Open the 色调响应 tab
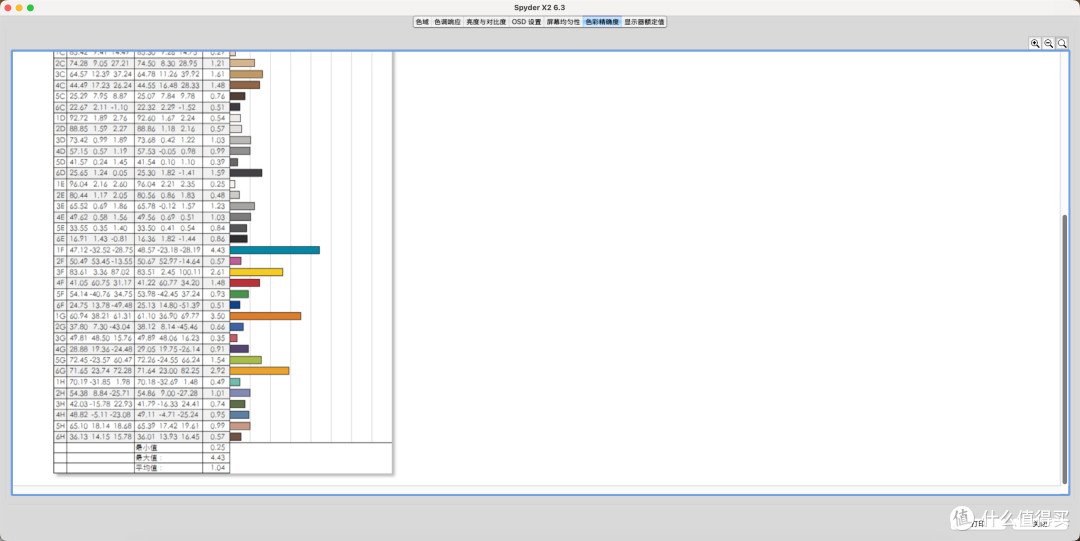The image size is (1080, 541). 447,22
